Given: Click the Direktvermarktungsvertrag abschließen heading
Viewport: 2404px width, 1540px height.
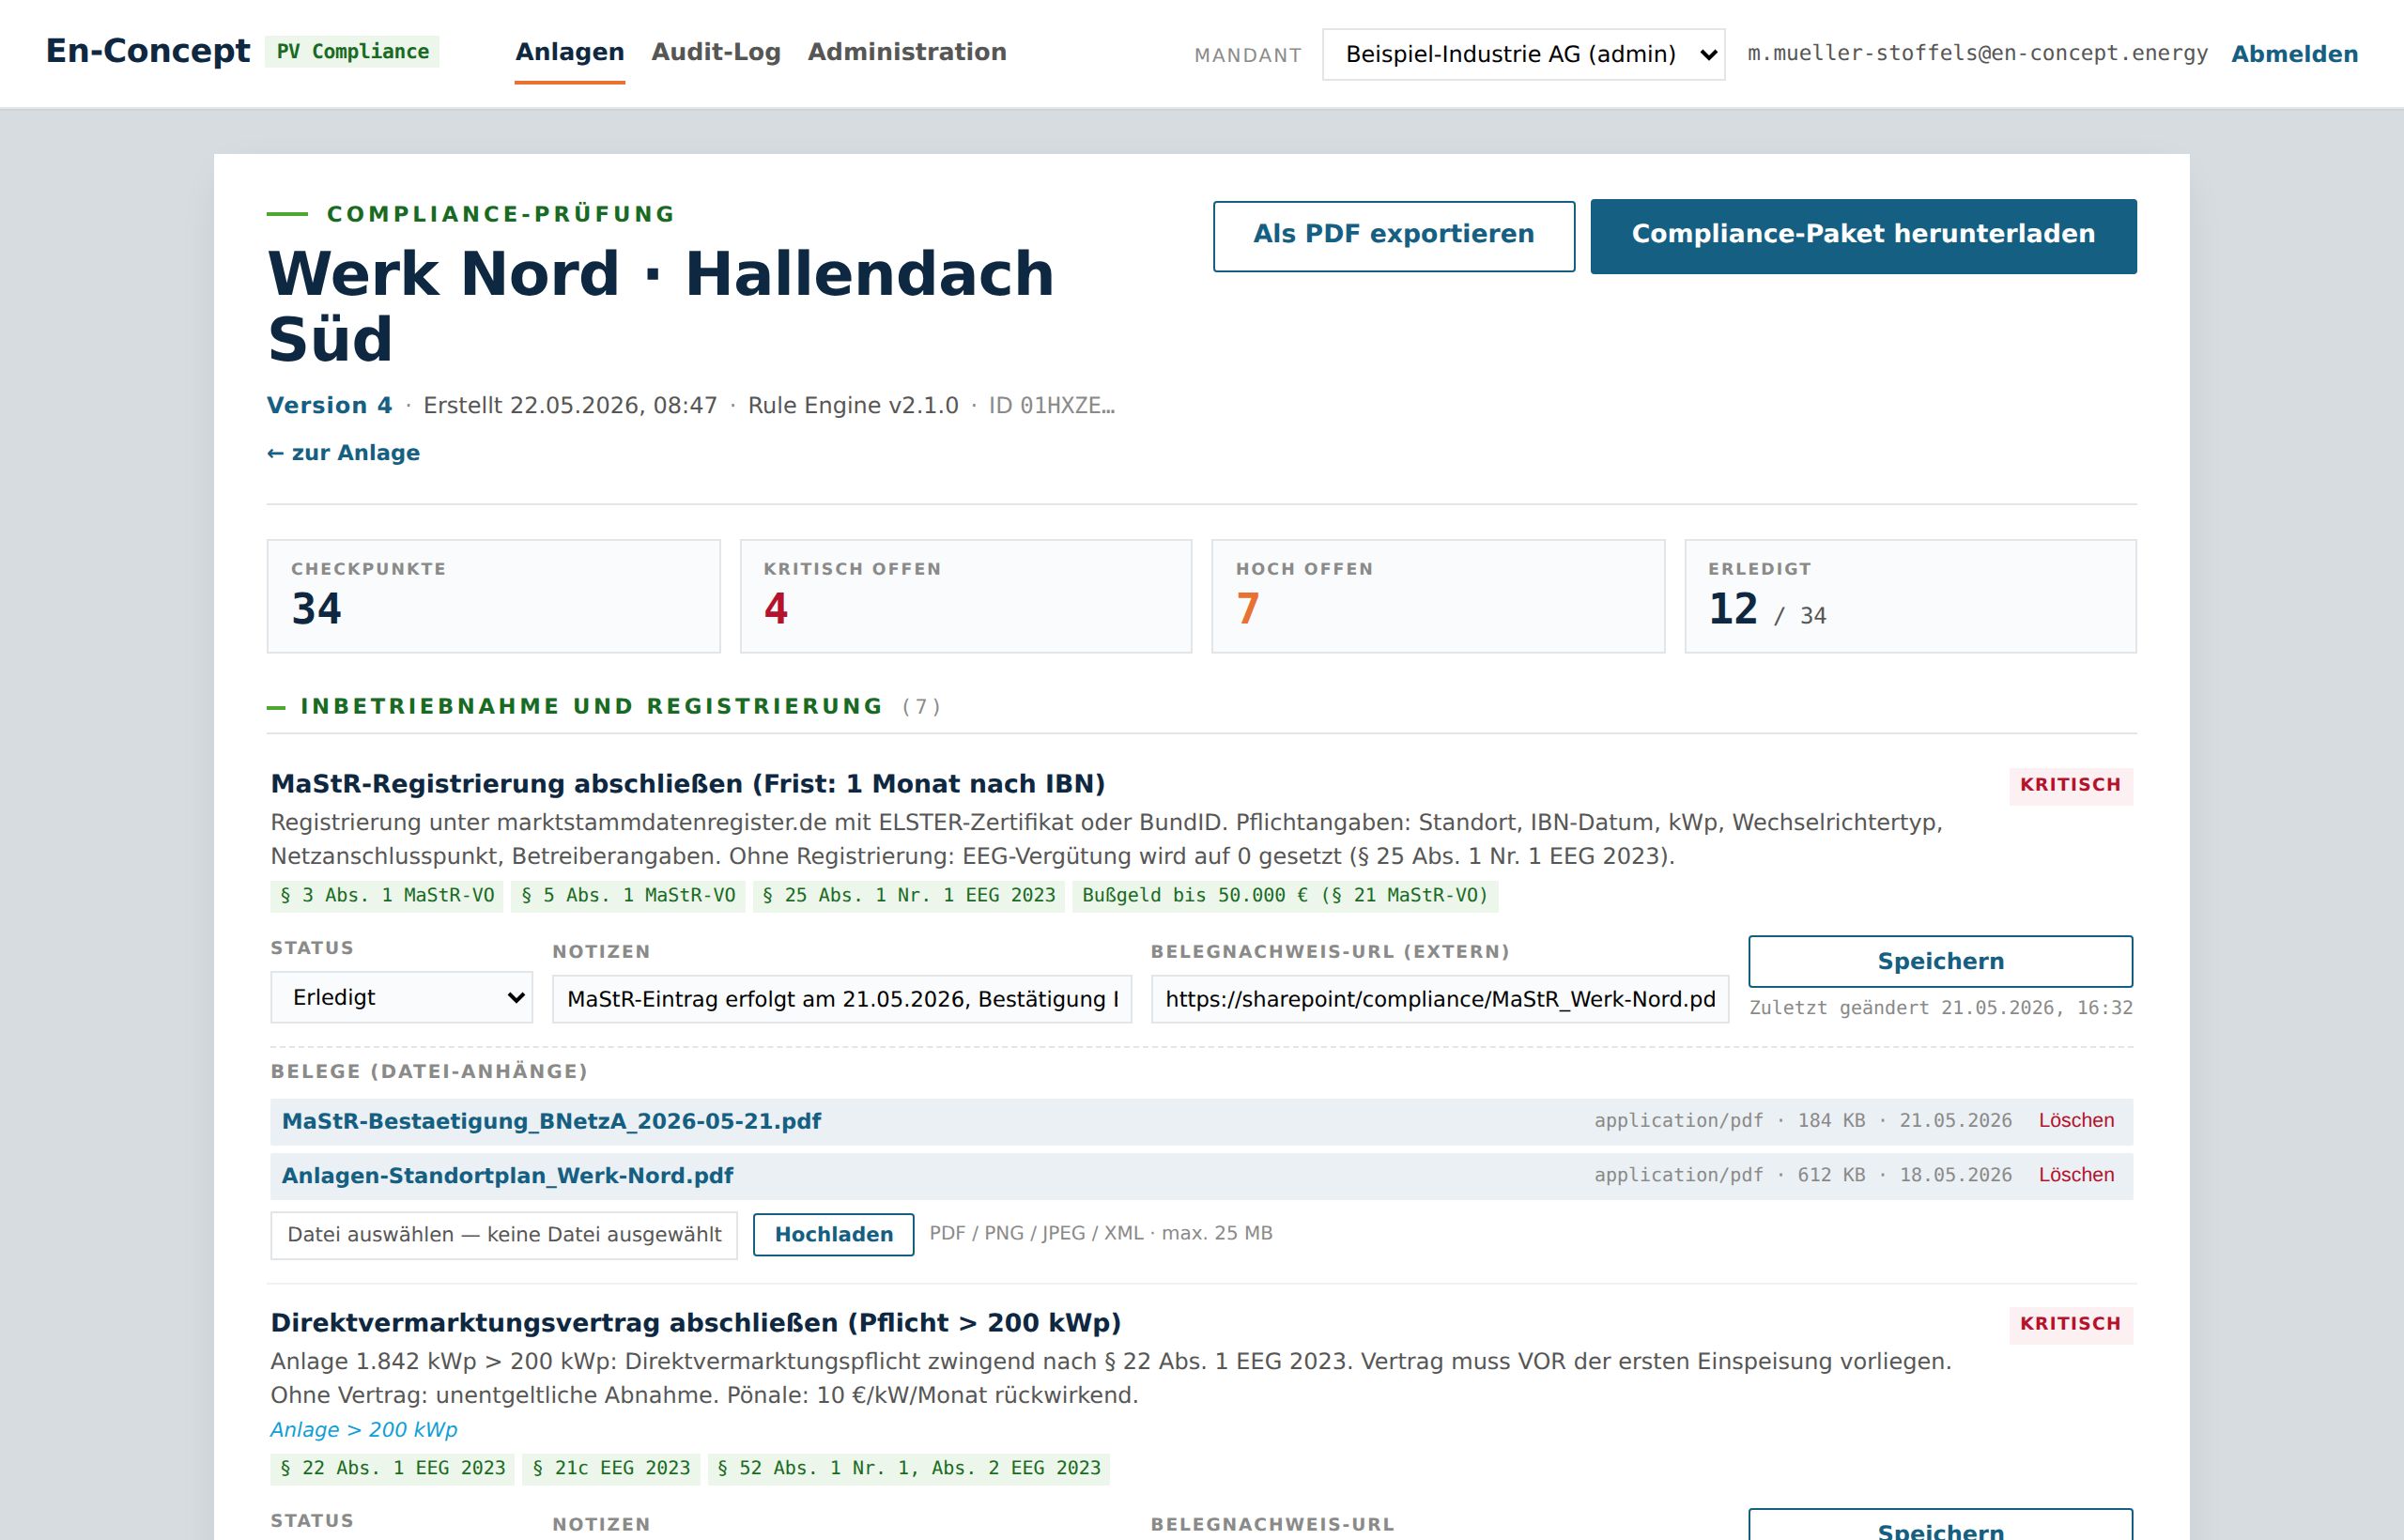Looking at the screenshot, I should [695, 1323].
